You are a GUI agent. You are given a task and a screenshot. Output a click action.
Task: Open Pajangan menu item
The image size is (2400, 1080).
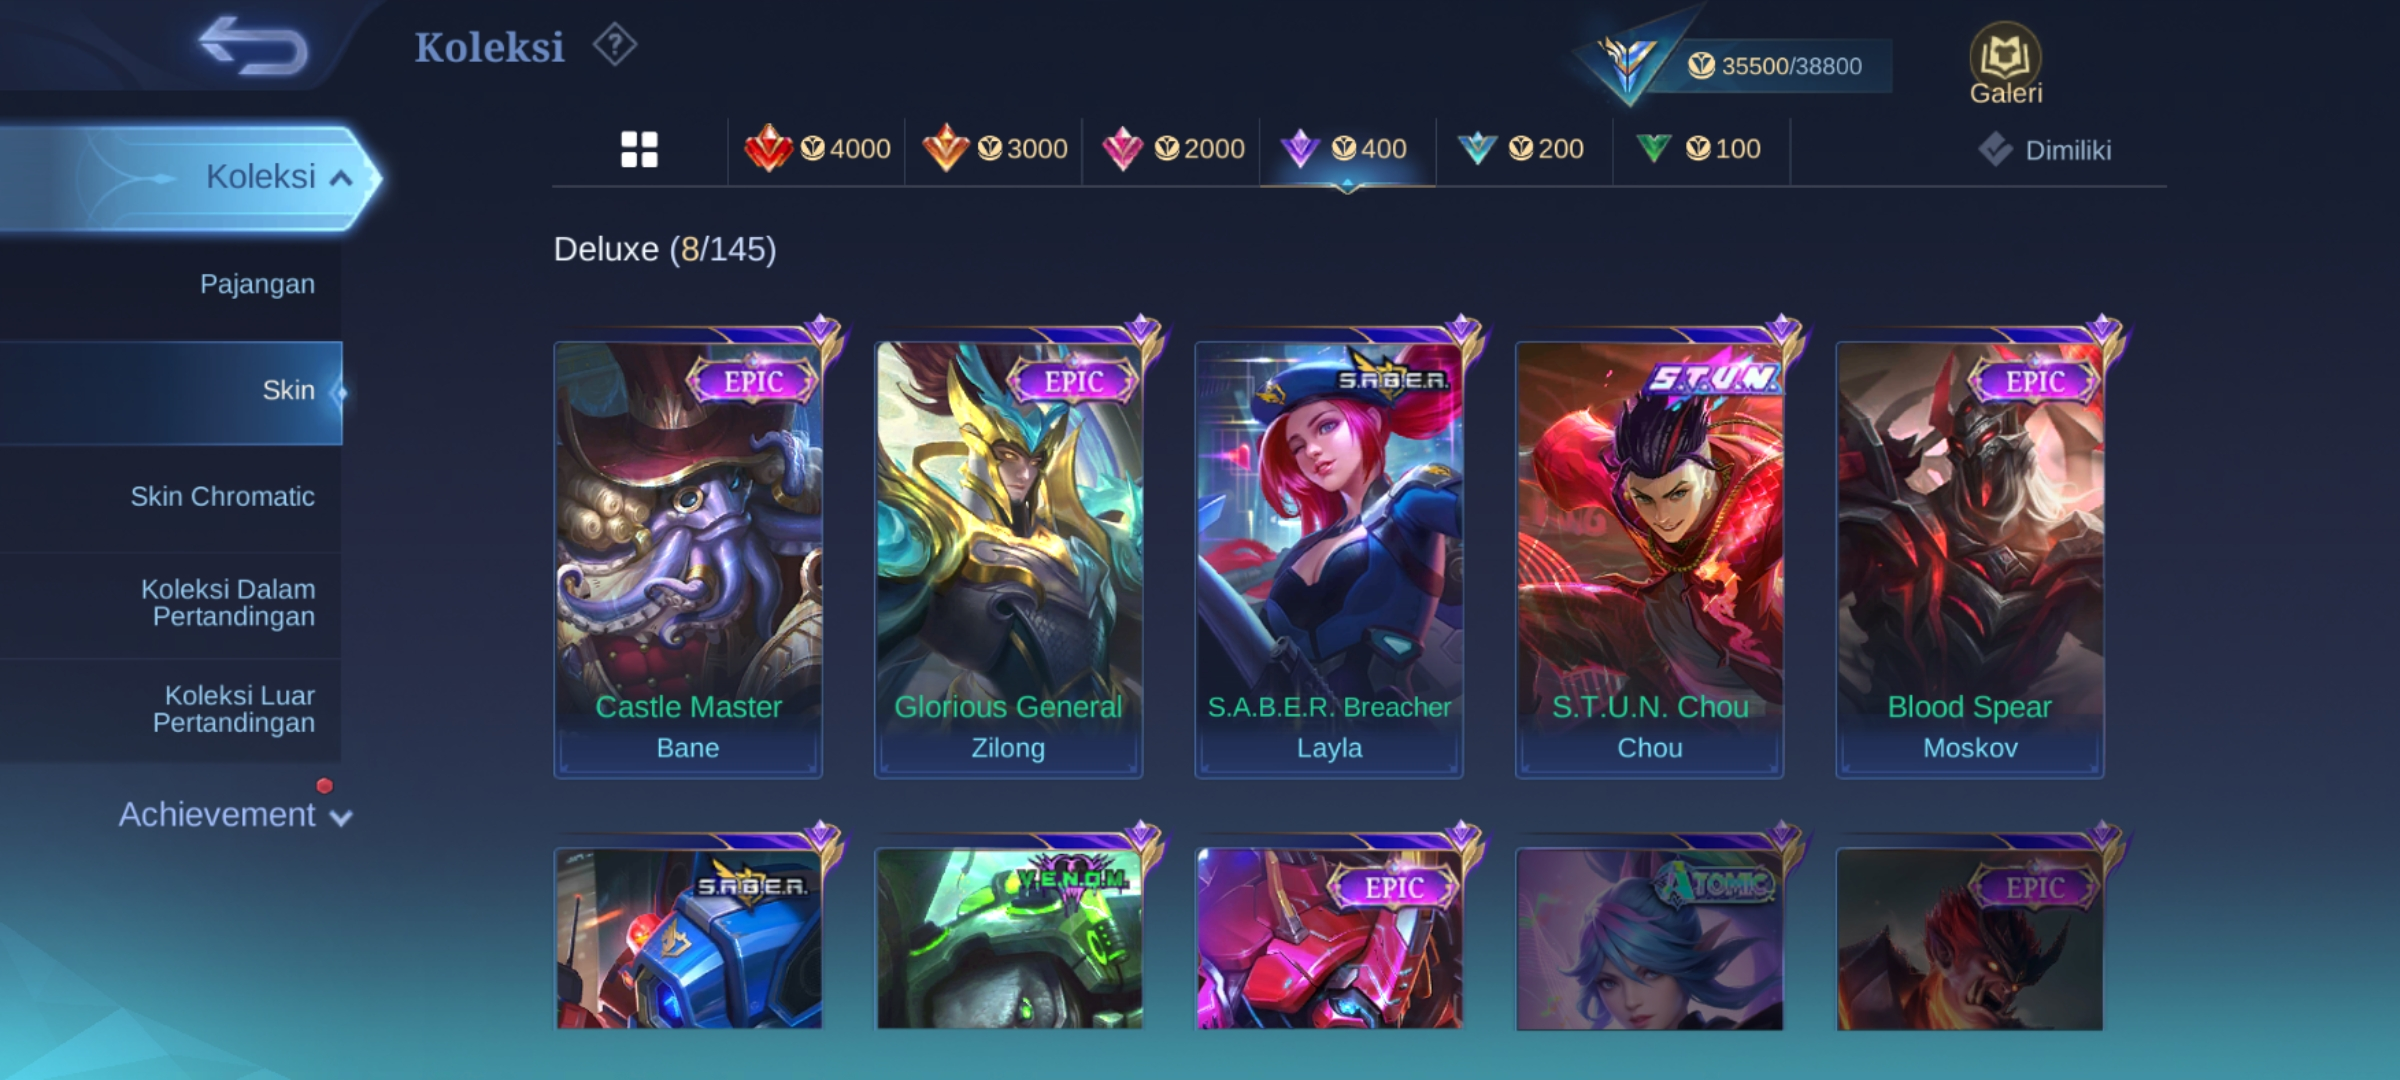click(x=257, y=284)
